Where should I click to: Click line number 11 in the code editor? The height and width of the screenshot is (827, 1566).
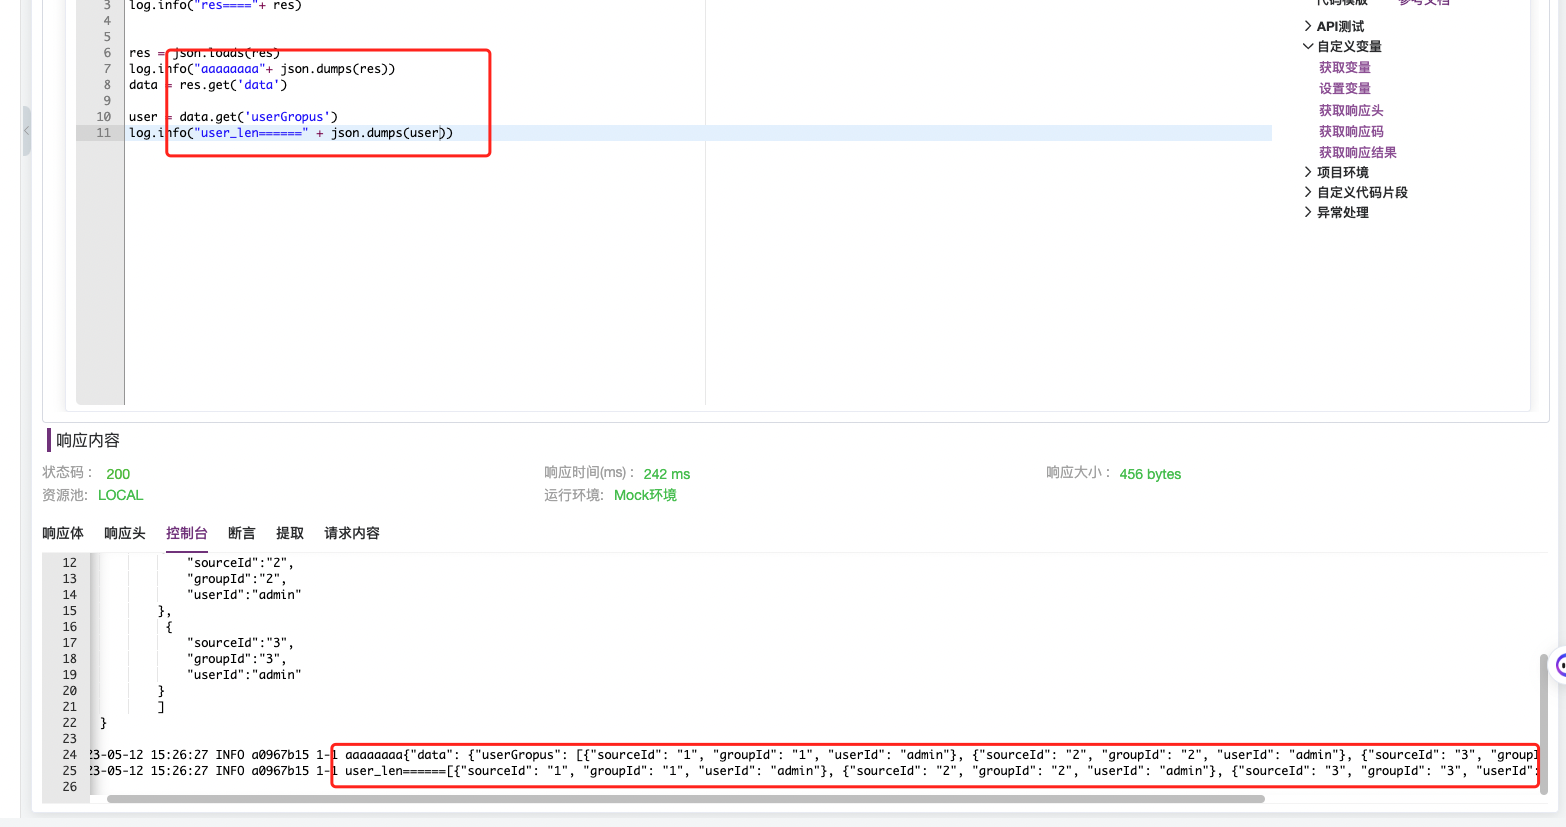[102, 132]
